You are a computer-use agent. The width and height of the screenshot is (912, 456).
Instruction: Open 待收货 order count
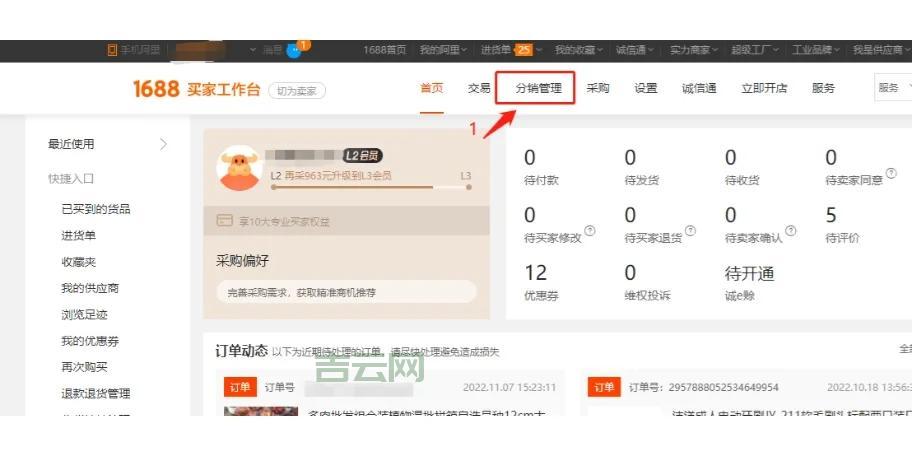coord(742,167)
